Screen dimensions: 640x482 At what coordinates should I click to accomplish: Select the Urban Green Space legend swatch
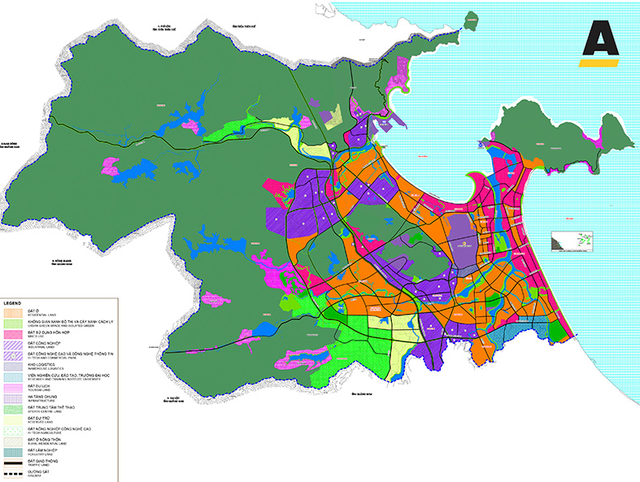click(x=14, y=322)
